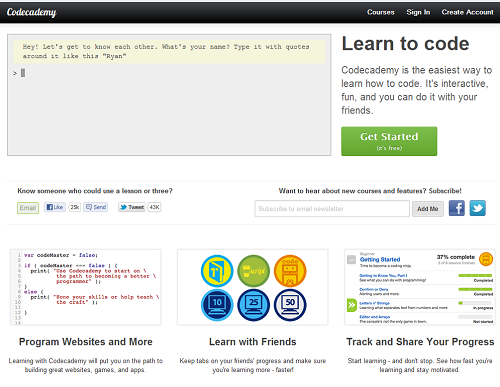The width and height of the screenshot is (500, 387).
Task: Open the Facebook page icon
Action: 457,208
